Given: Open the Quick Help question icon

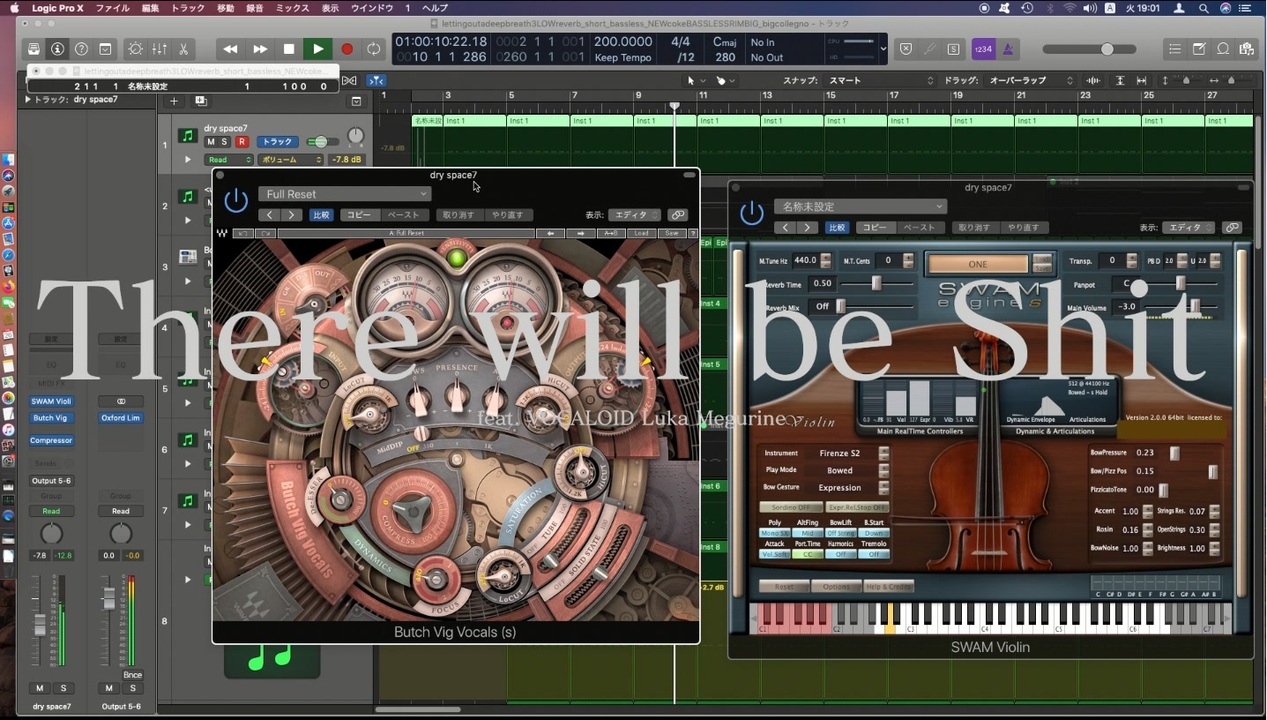Looking at the screenshot, I should coord(81,49).
